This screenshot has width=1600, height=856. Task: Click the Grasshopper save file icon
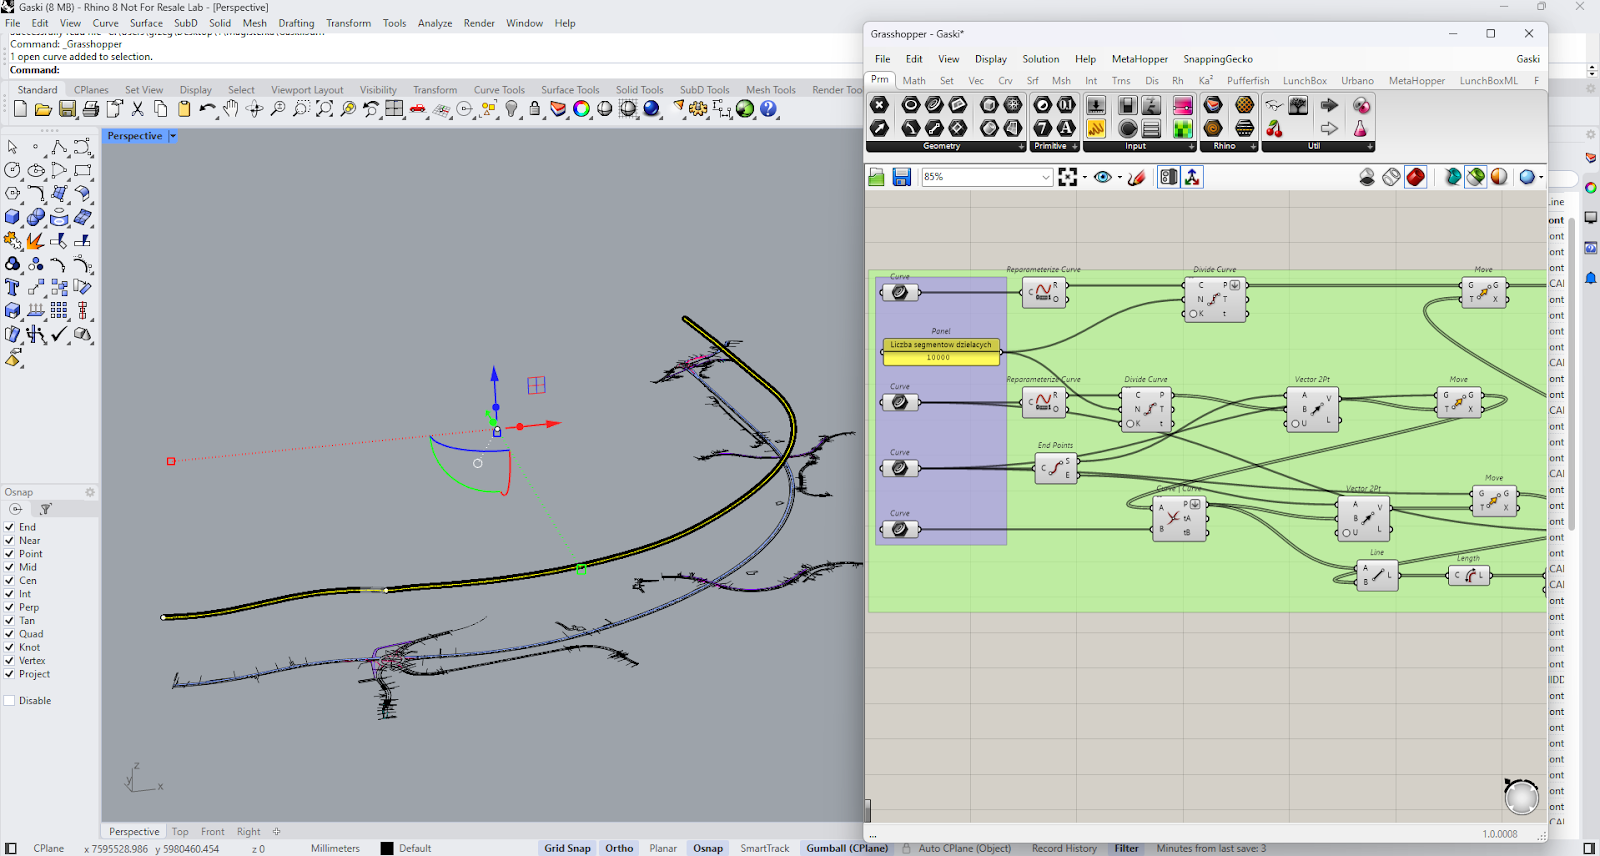901,177
